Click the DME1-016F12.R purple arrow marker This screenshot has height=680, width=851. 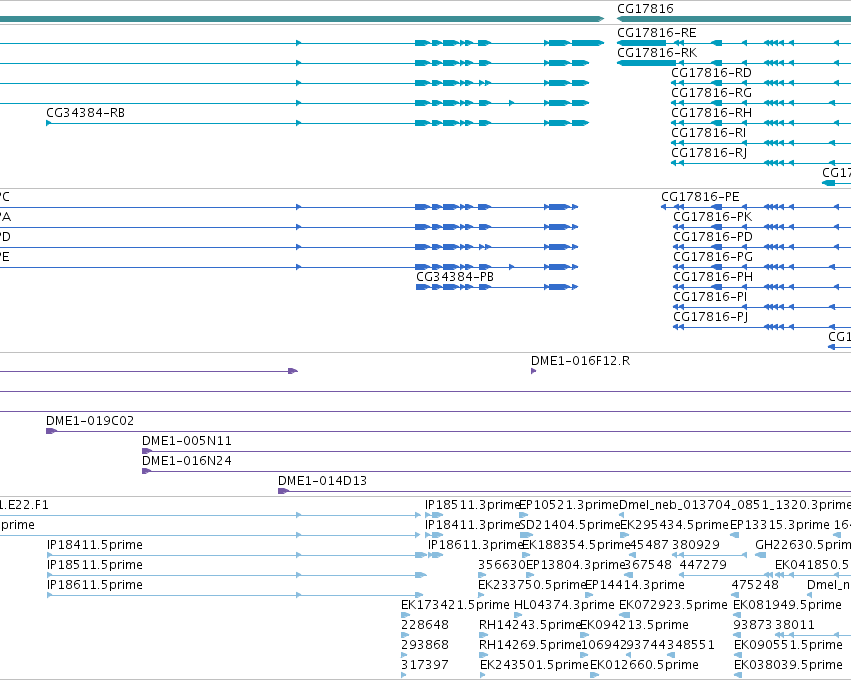click(534, 371)
